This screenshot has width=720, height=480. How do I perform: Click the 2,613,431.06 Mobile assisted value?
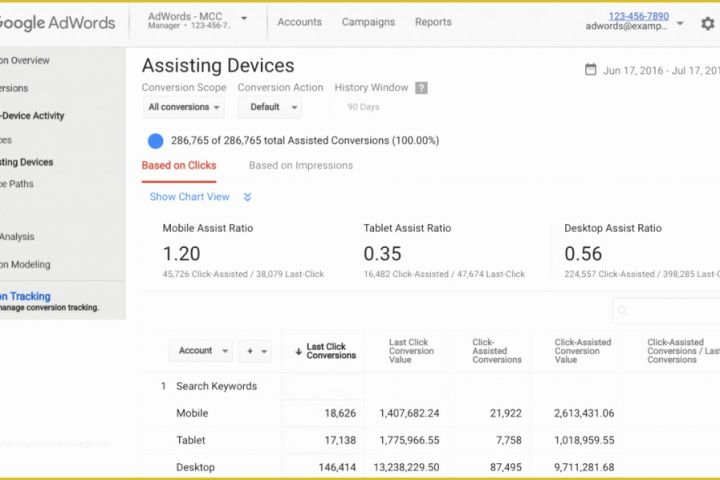584,413
